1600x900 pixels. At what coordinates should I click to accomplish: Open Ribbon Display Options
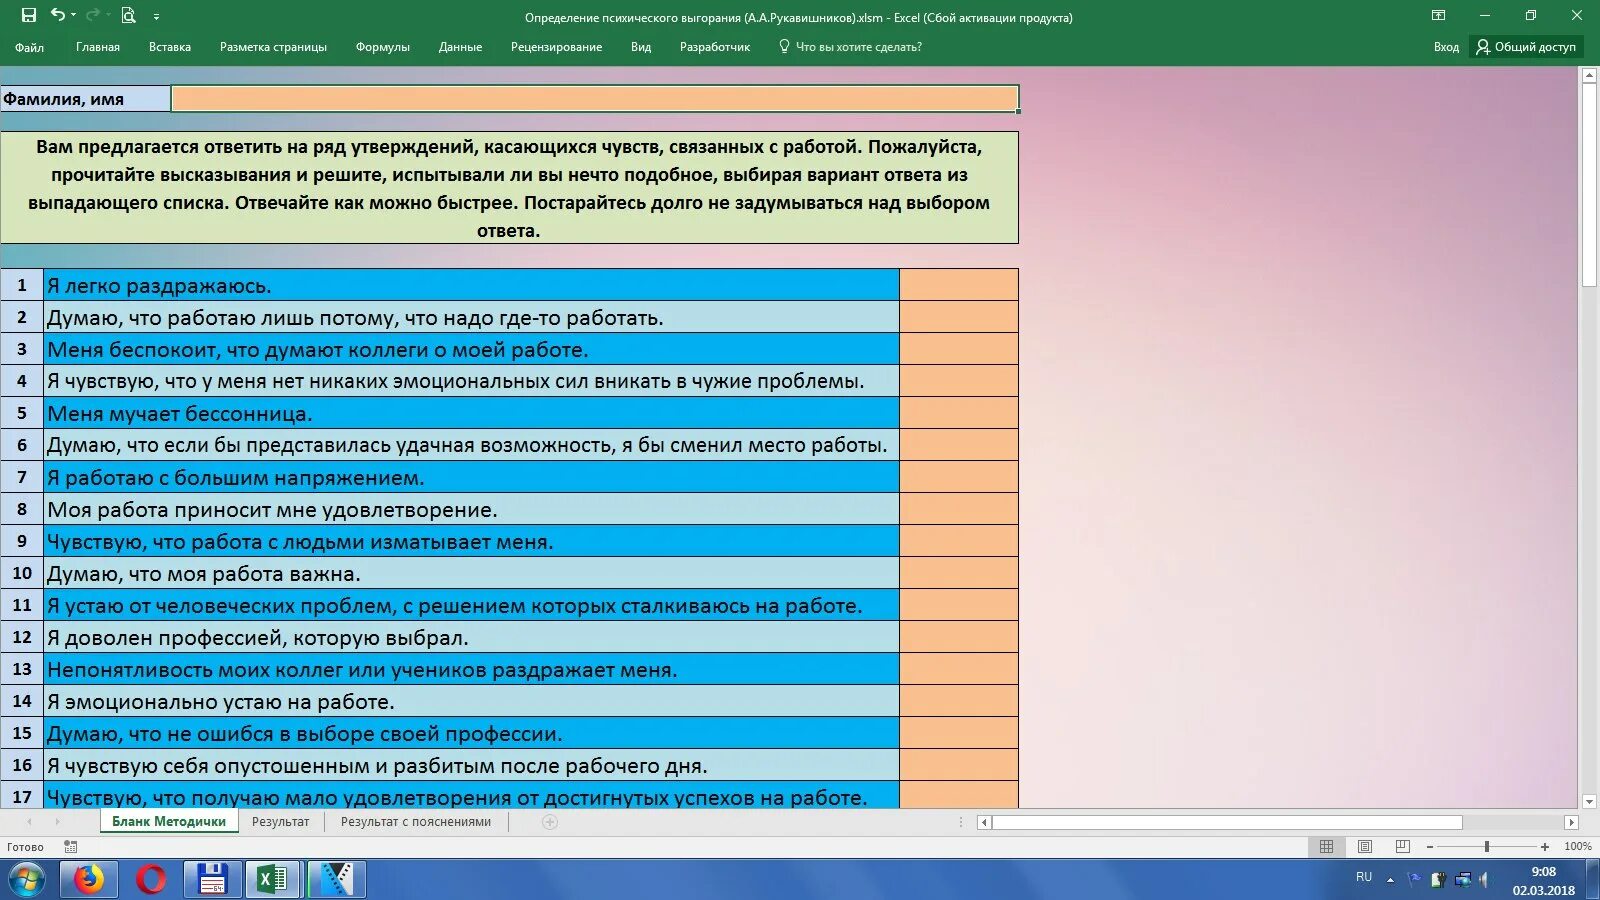coord(1439,15)
